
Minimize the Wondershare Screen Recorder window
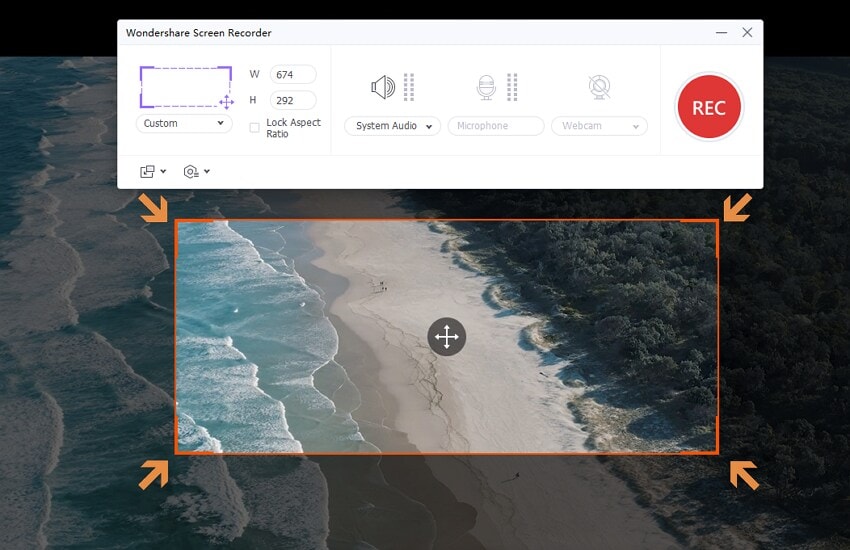coord(722,33)
